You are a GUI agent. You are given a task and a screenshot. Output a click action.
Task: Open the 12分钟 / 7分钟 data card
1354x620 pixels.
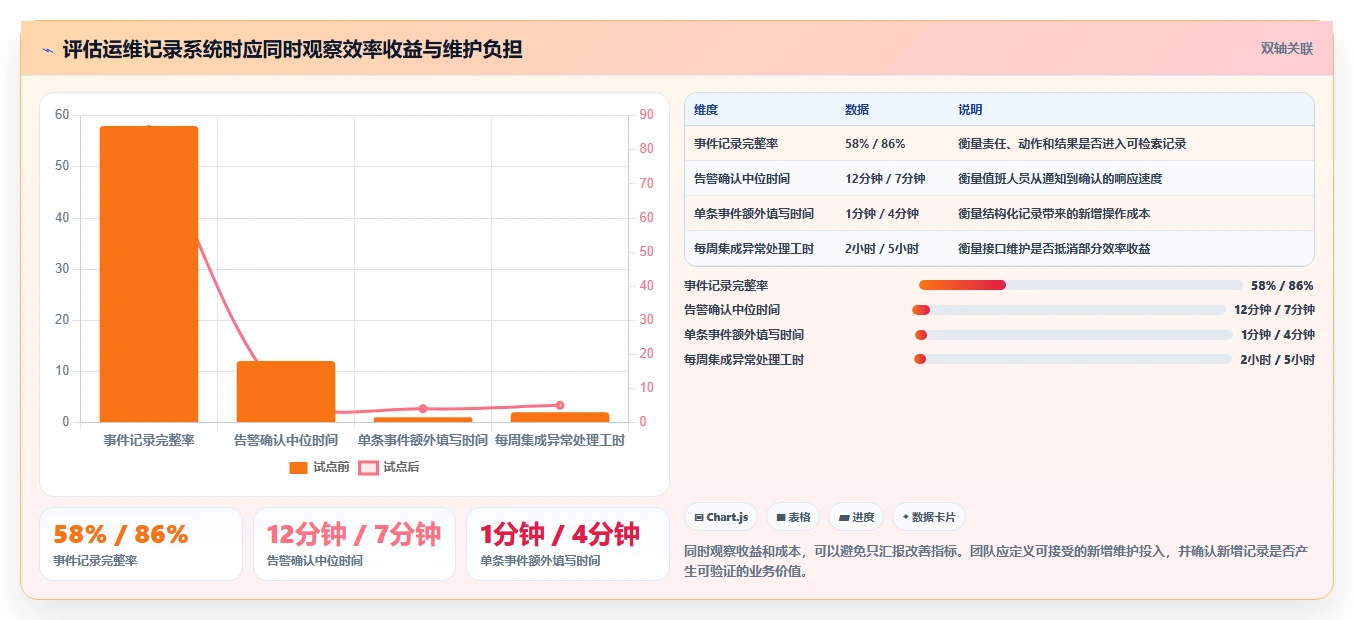(354, 544)
